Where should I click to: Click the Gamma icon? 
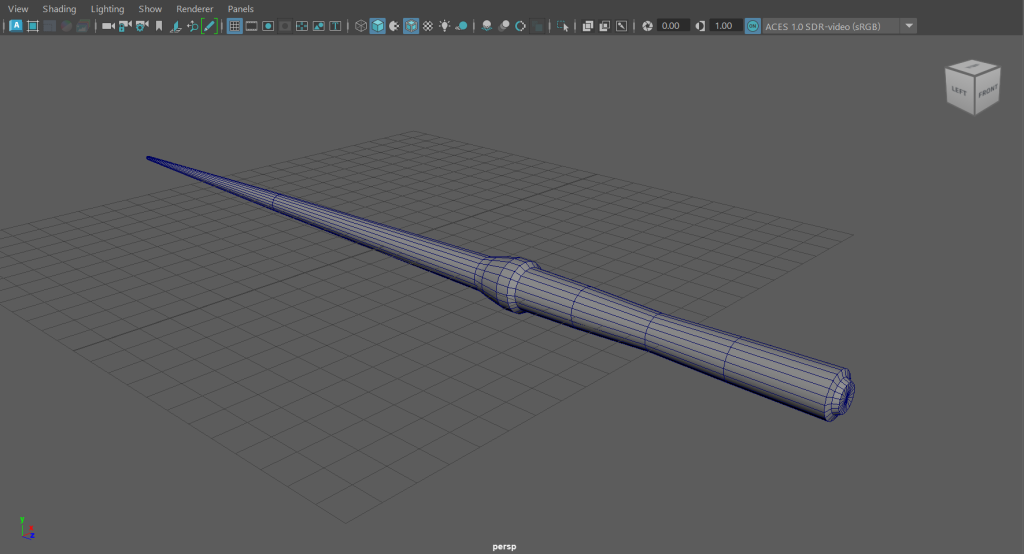[699, 26]
